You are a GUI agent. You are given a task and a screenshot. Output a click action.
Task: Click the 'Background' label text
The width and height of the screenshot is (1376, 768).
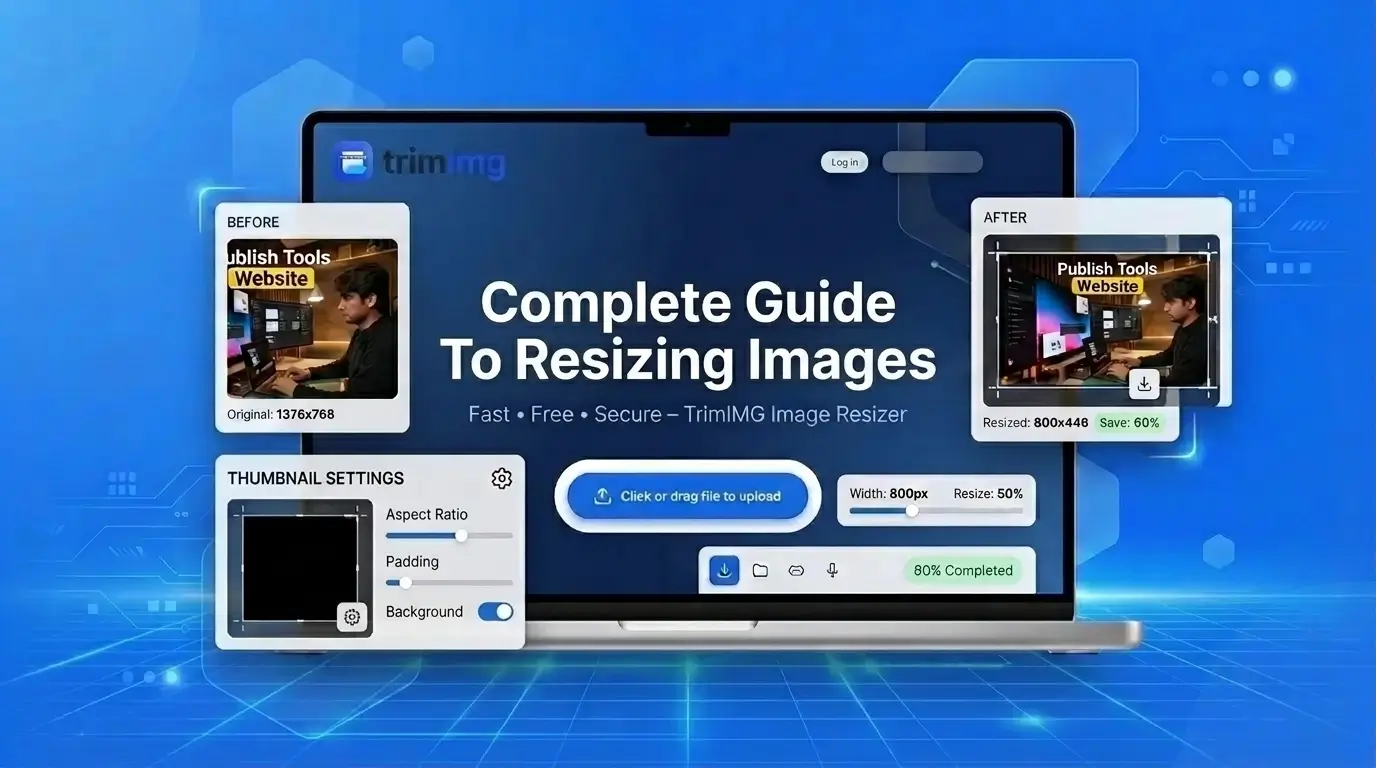tap(424, 612)
